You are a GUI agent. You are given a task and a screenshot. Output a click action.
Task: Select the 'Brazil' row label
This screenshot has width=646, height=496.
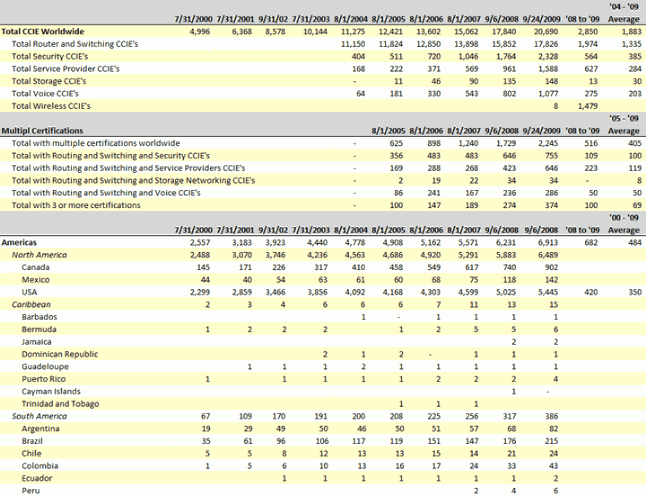32,440
